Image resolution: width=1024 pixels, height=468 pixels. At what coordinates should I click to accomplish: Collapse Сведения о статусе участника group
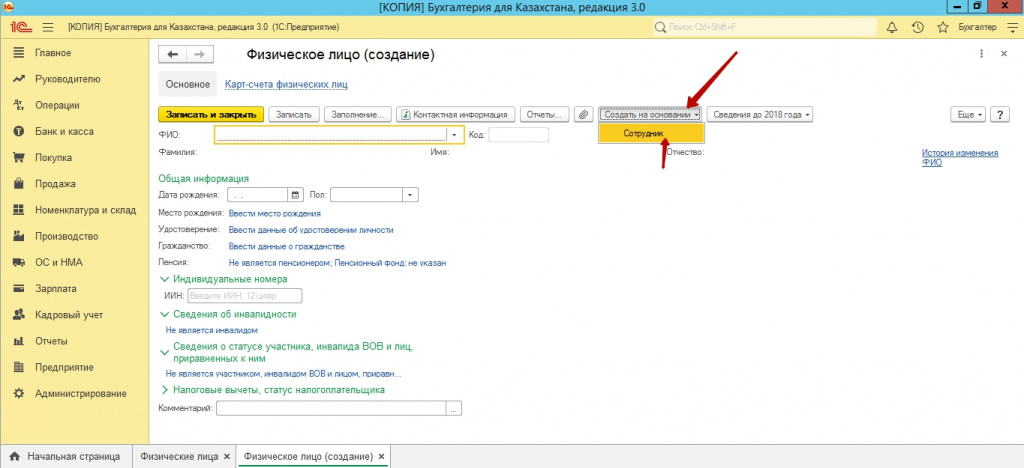164,352
